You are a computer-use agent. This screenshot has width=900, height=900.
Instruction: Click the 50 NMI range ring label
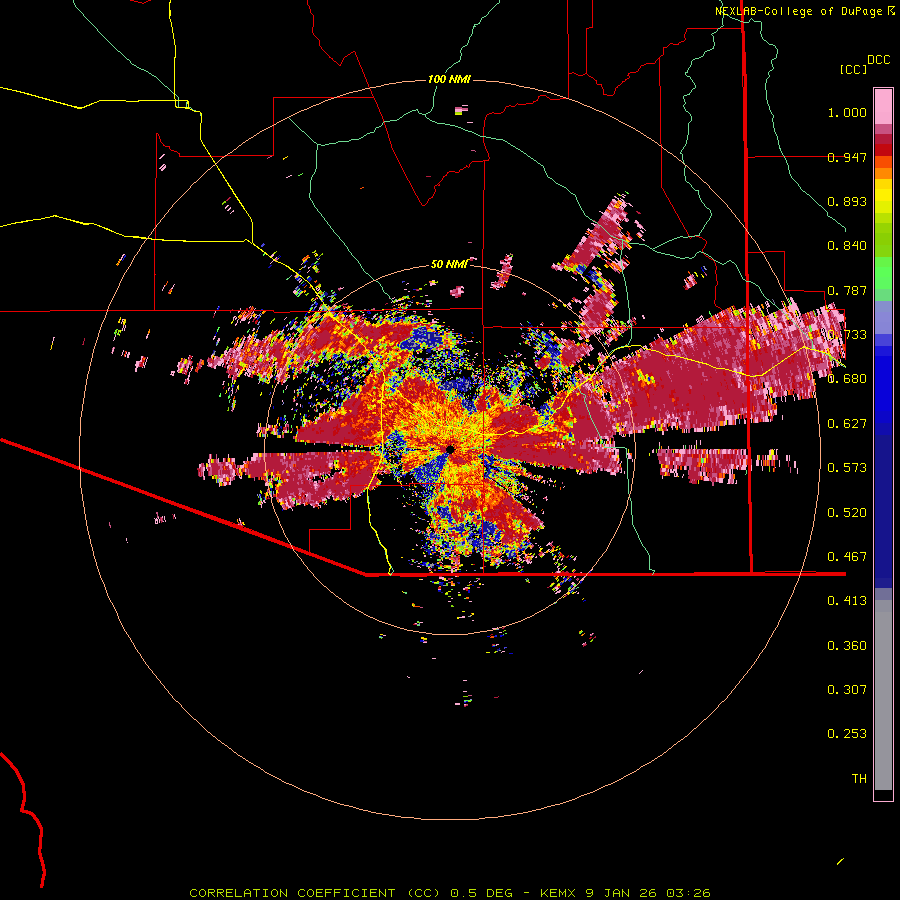click(x=449, y=264)
